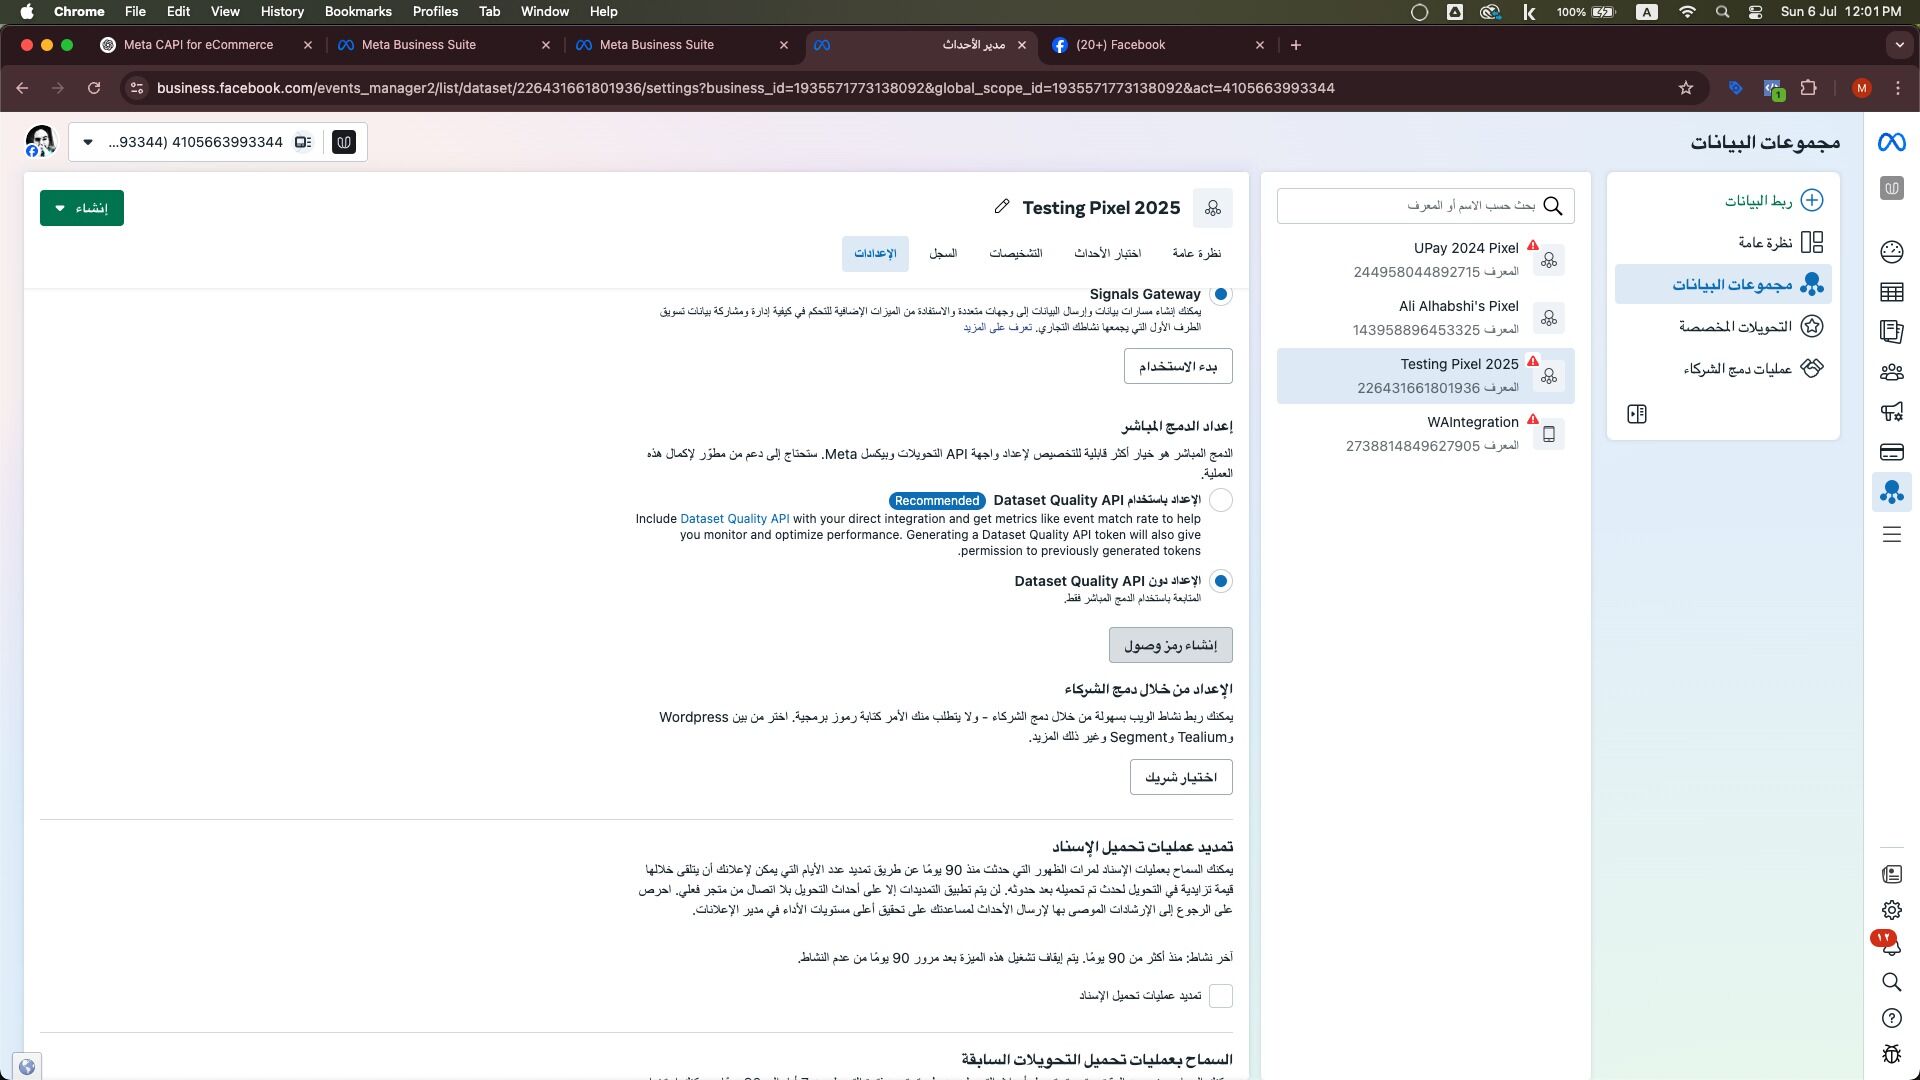Expand Chrome tab search chevron
This screenshot has width=1920, height=1080.
point(1899,45)
